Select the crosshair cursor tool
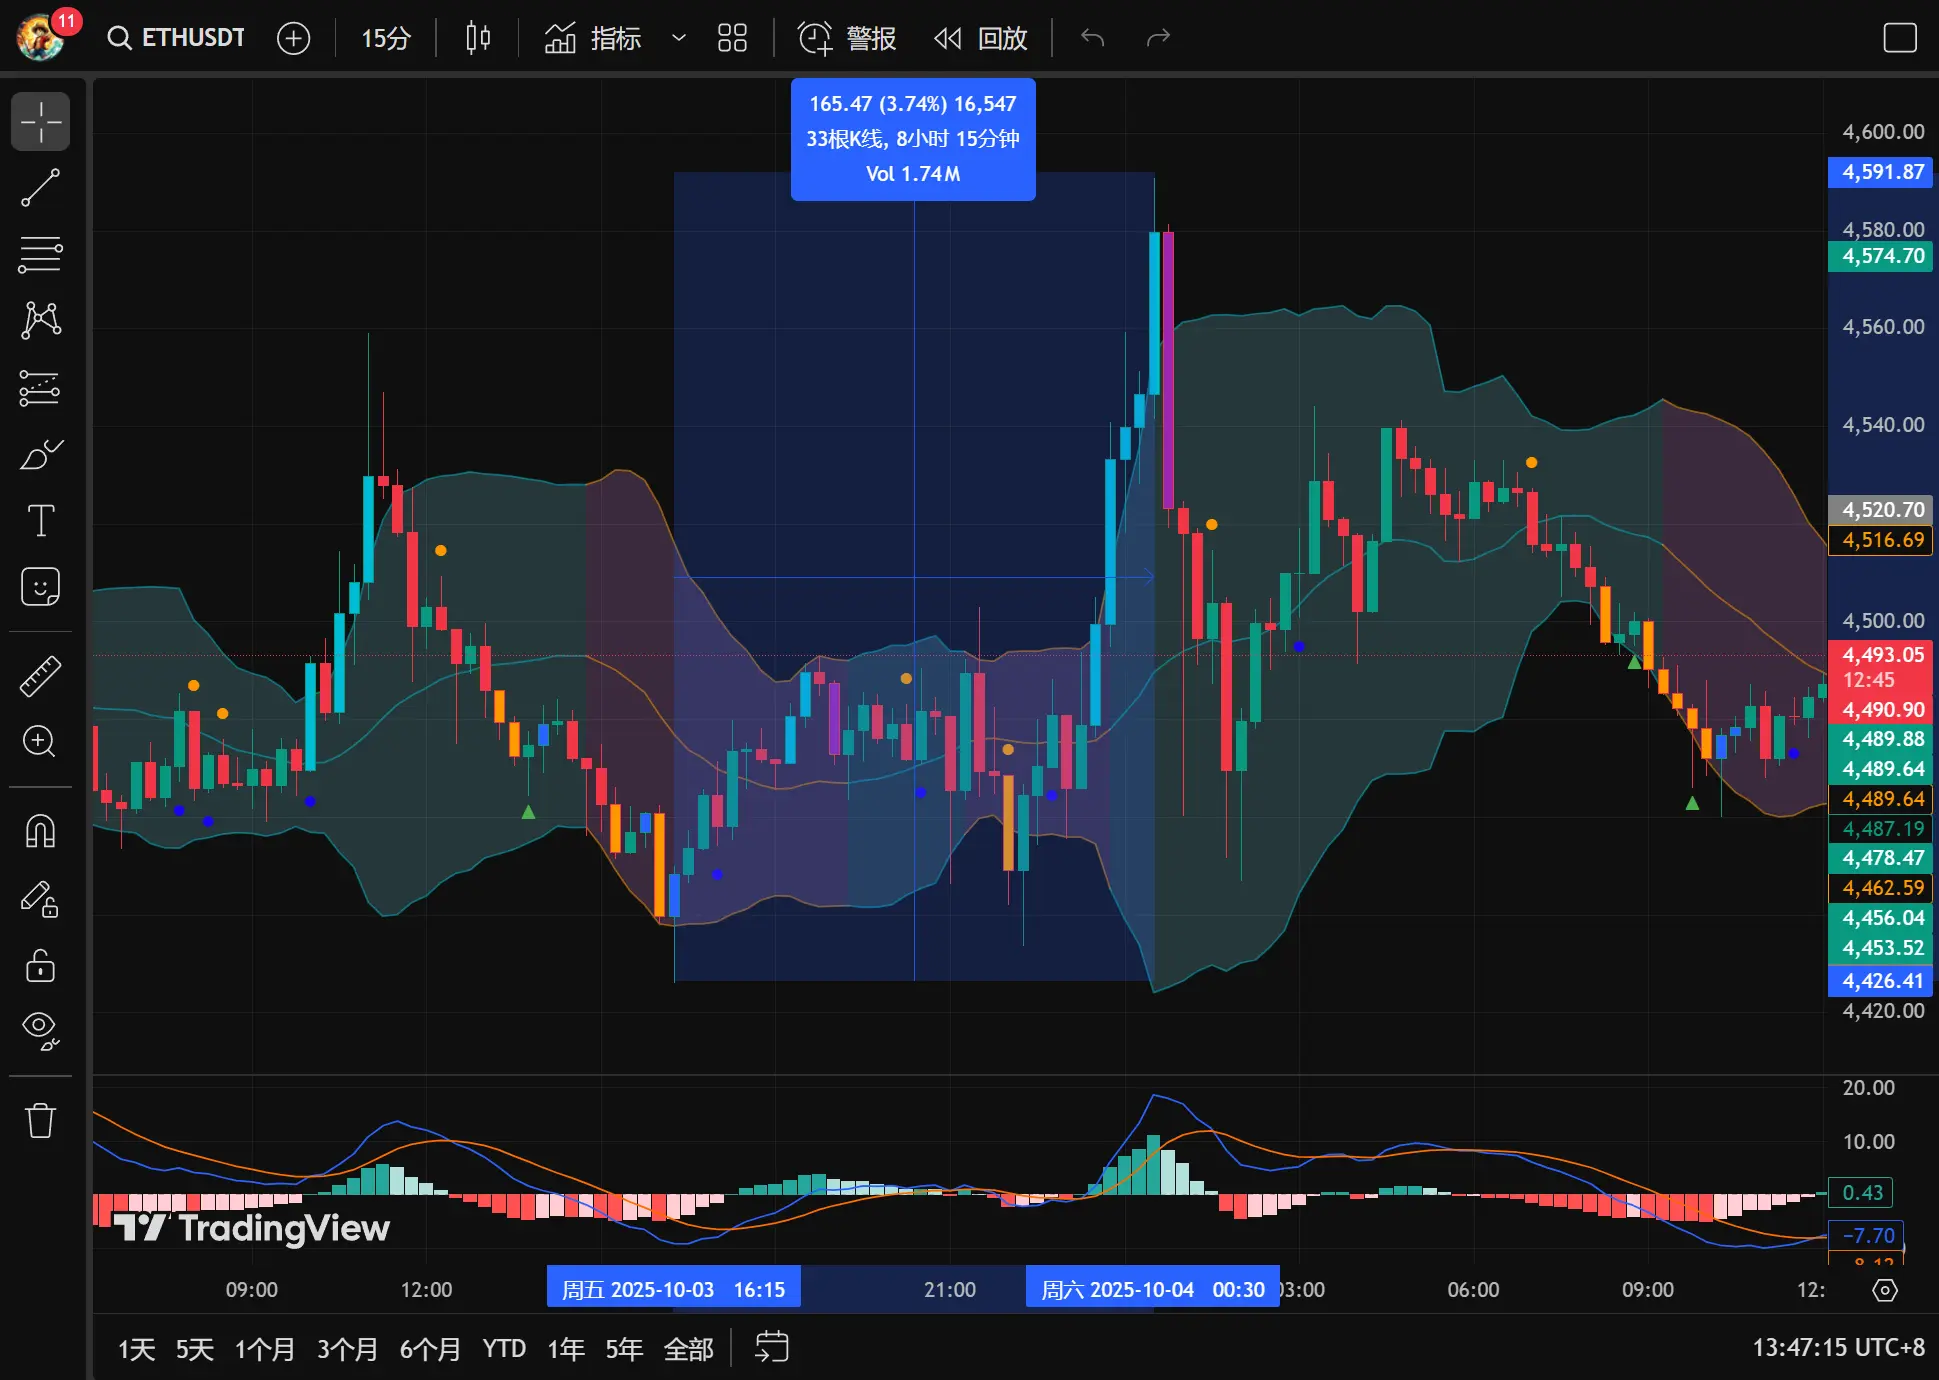The height and width of the screenshot is (1380, 1939). pyautogui.click(x=40, y=122)
